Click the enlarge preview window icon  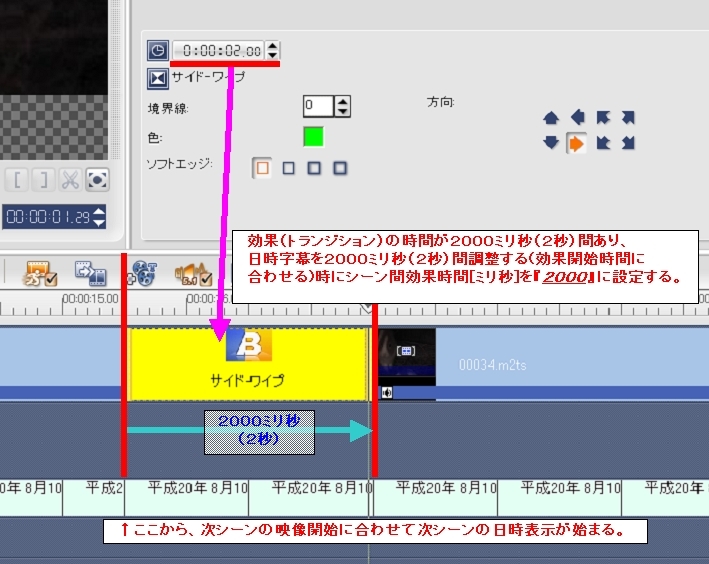click(97, 180)
